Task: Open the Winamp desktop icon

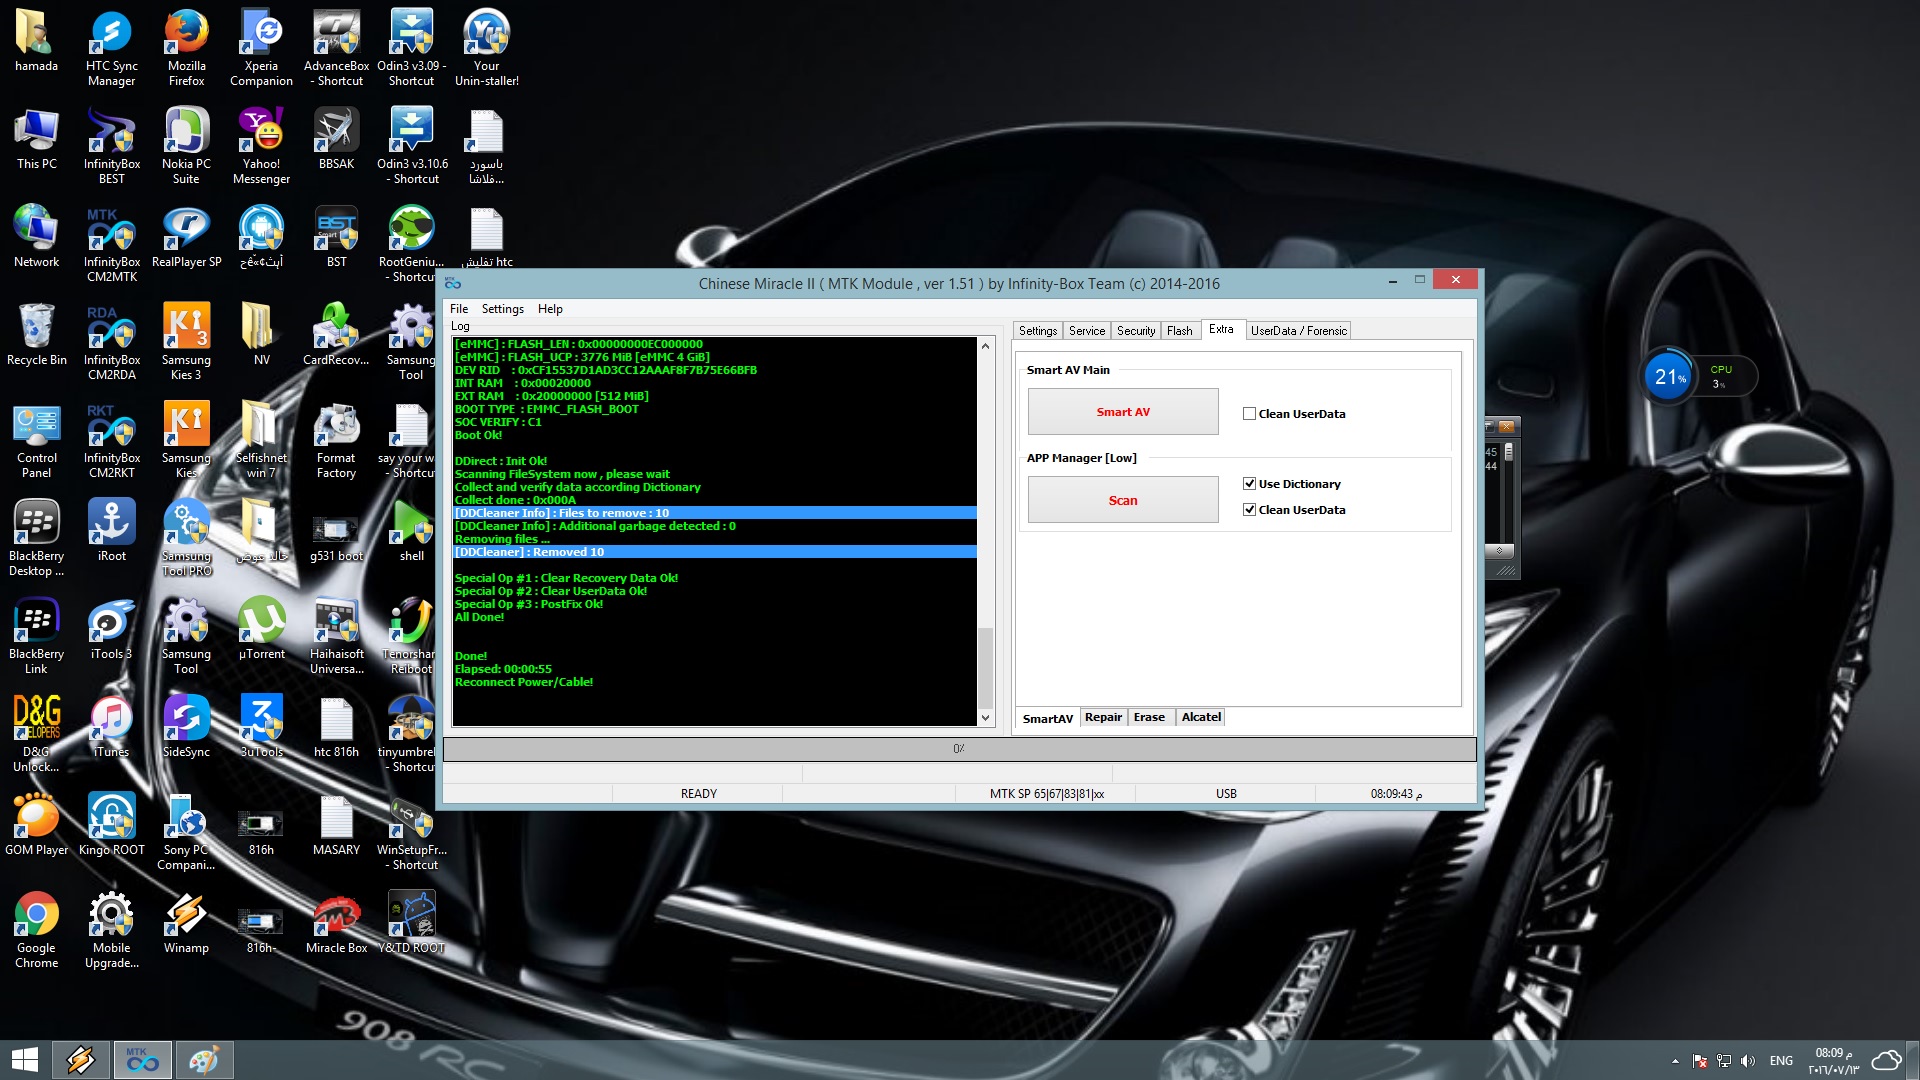Action: point(186,922)
